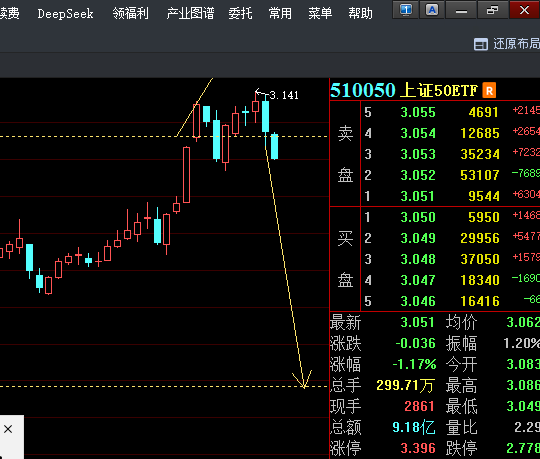This screenshot has width=540, height=459.
Task: Click the 还原布局 button
Action: coord(507,44)
